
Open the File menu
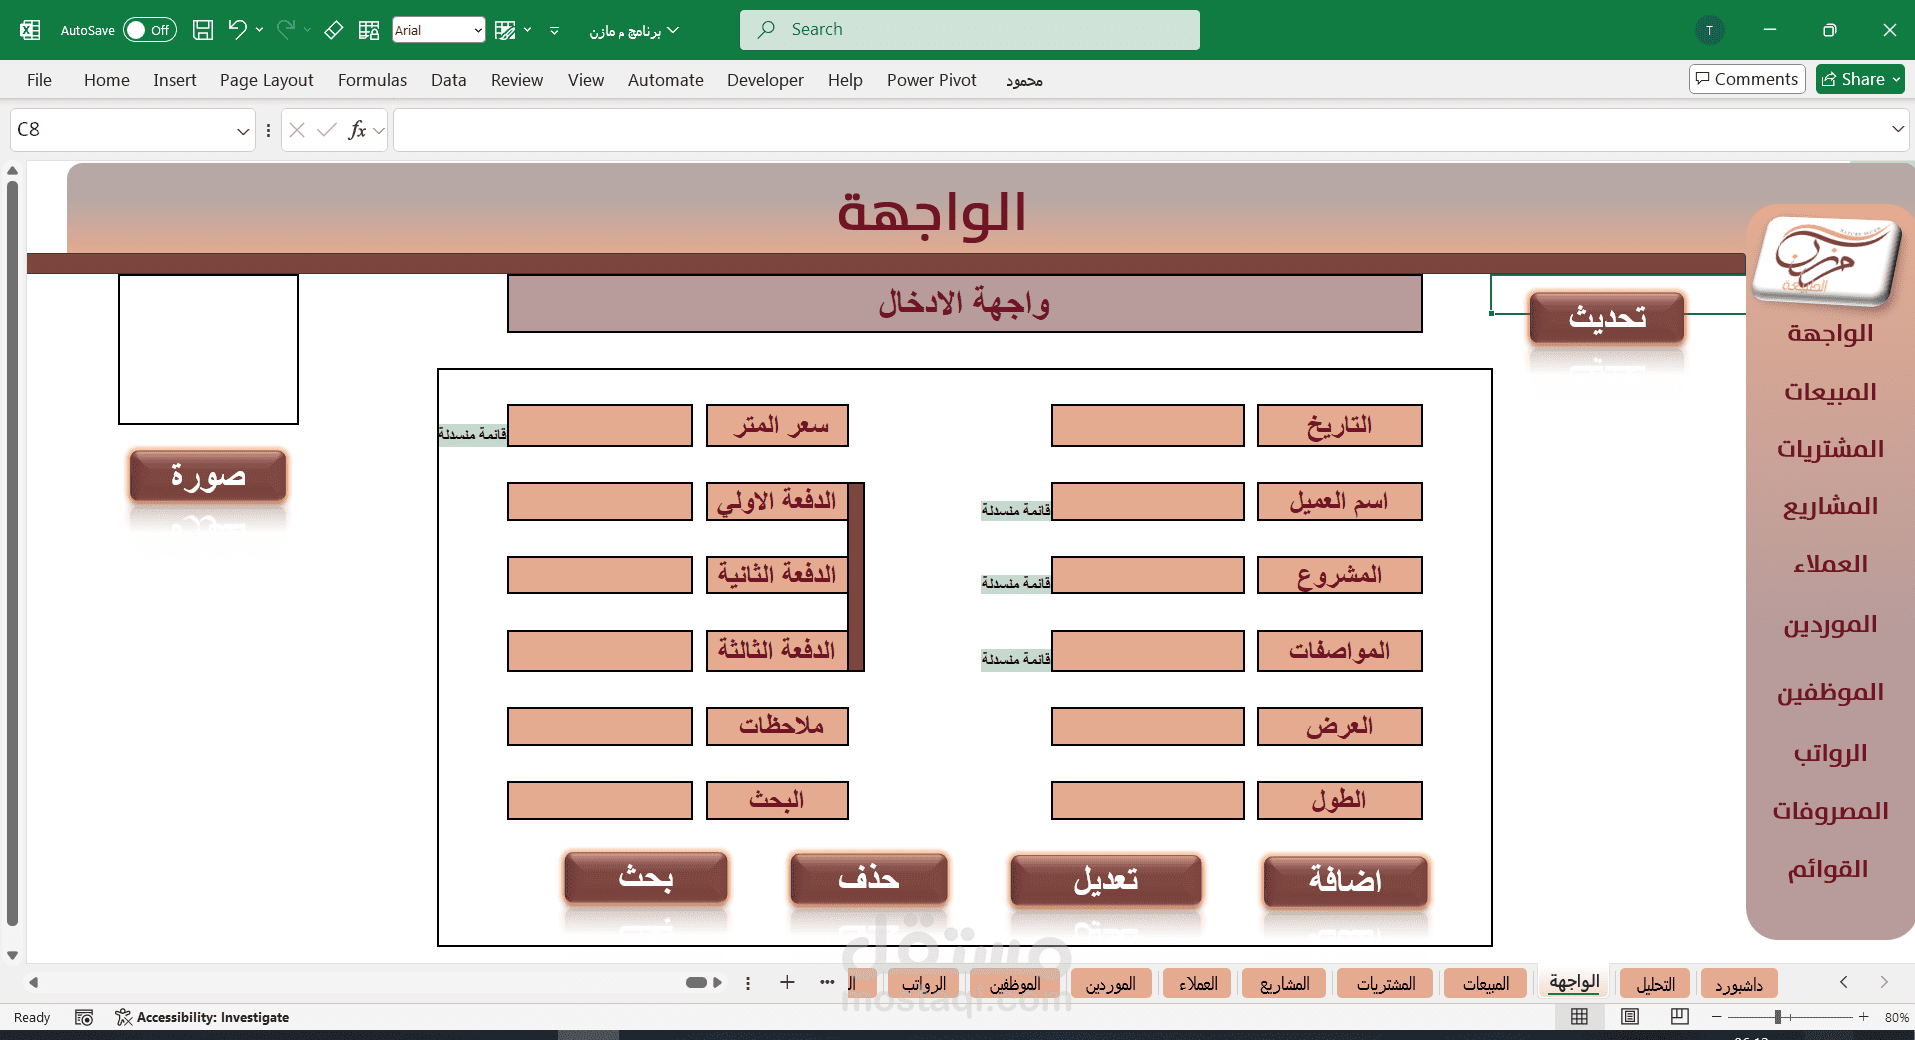(x=39, y=80)
